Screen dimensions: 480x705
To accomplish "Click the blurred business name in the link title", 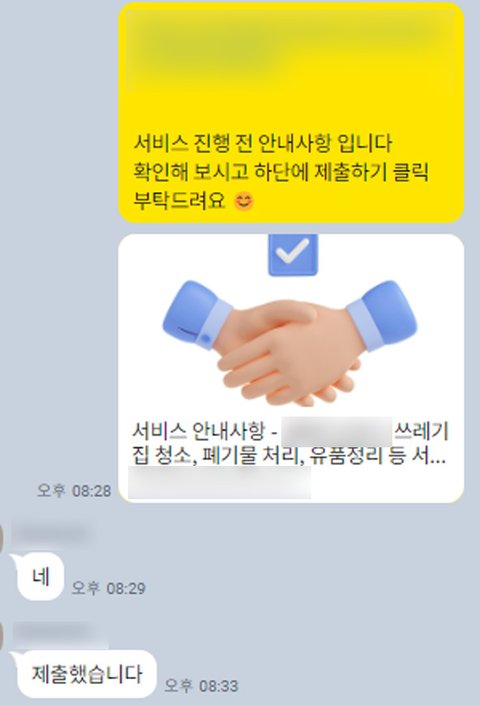I will point(337,432).
